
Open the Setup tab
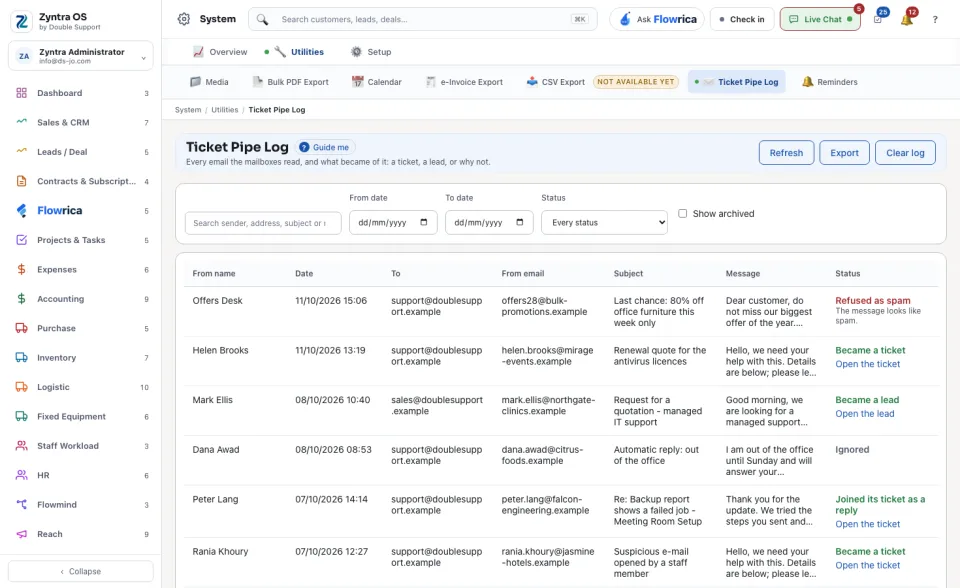pyautogui.click(x=371, y=52)
